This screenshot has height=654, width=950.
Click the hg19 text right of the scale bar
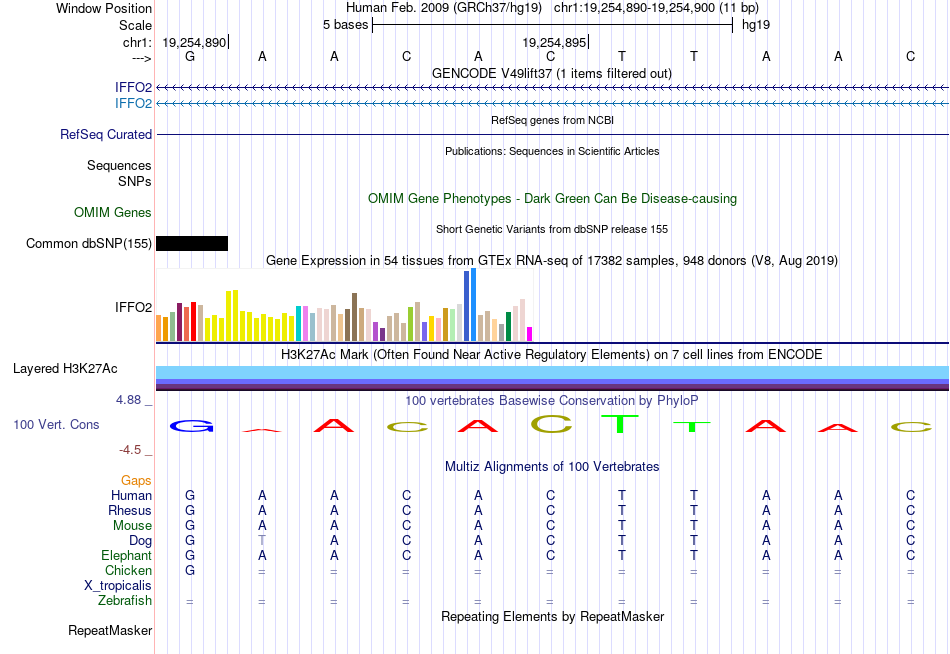(756, 25)
